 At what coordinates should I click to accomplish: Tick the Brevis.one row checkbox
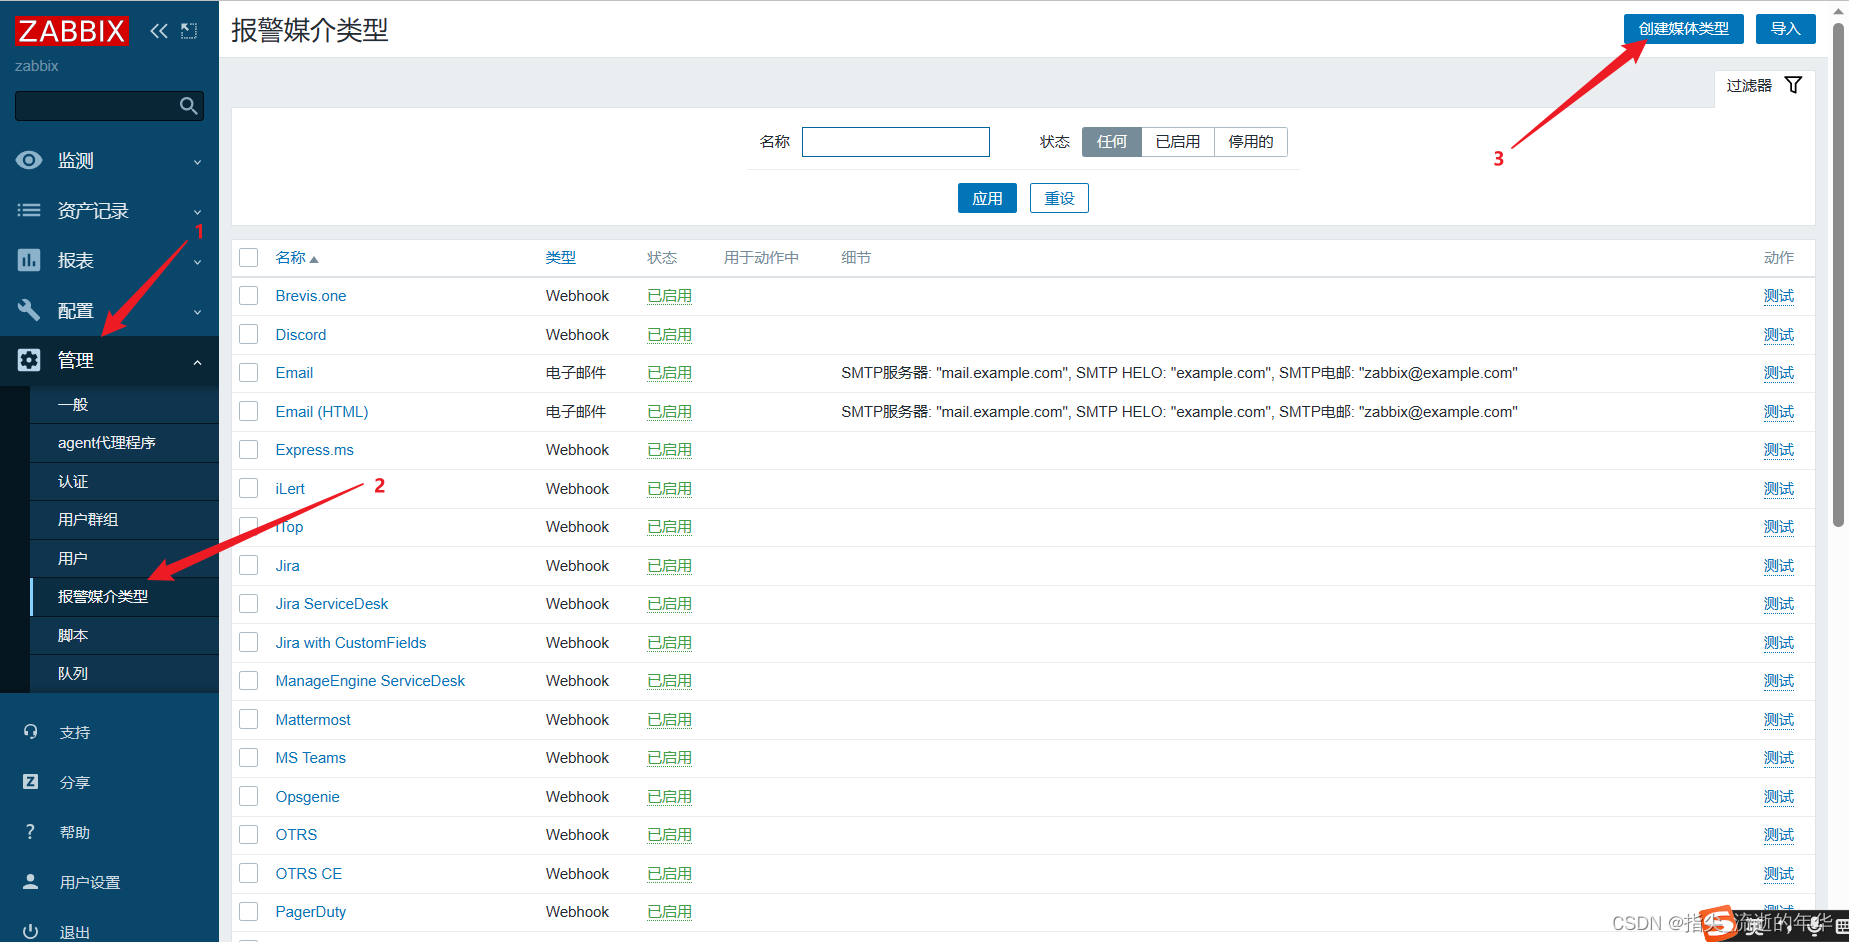tap(249, 296)
